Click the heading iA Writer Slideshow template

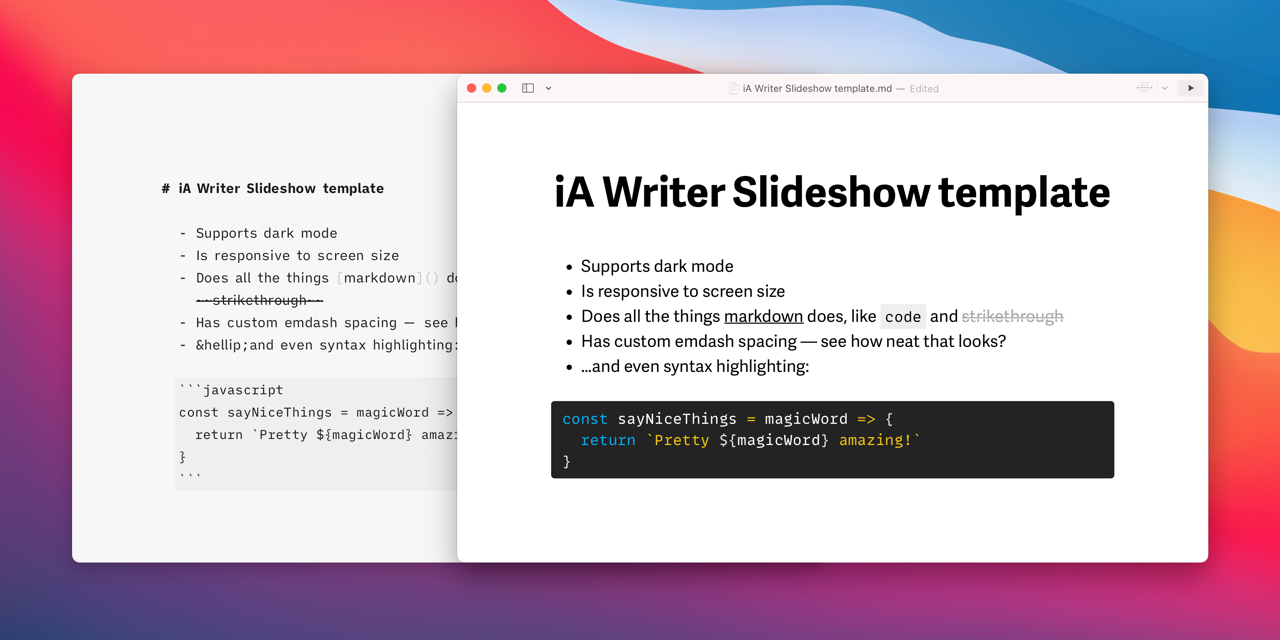click(831, 193)
